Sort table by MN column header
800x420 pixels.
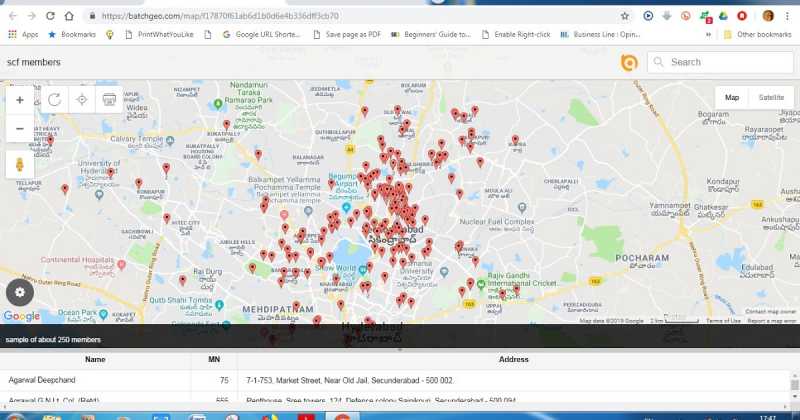click(x=214, y=359)
